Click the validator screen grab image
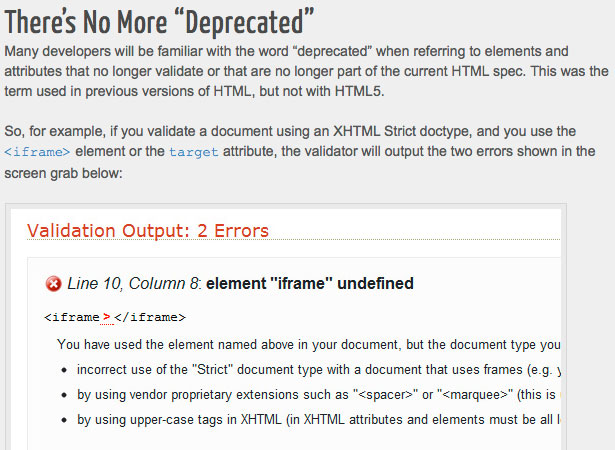The image size is (615, 450). [x=286, y=327]
